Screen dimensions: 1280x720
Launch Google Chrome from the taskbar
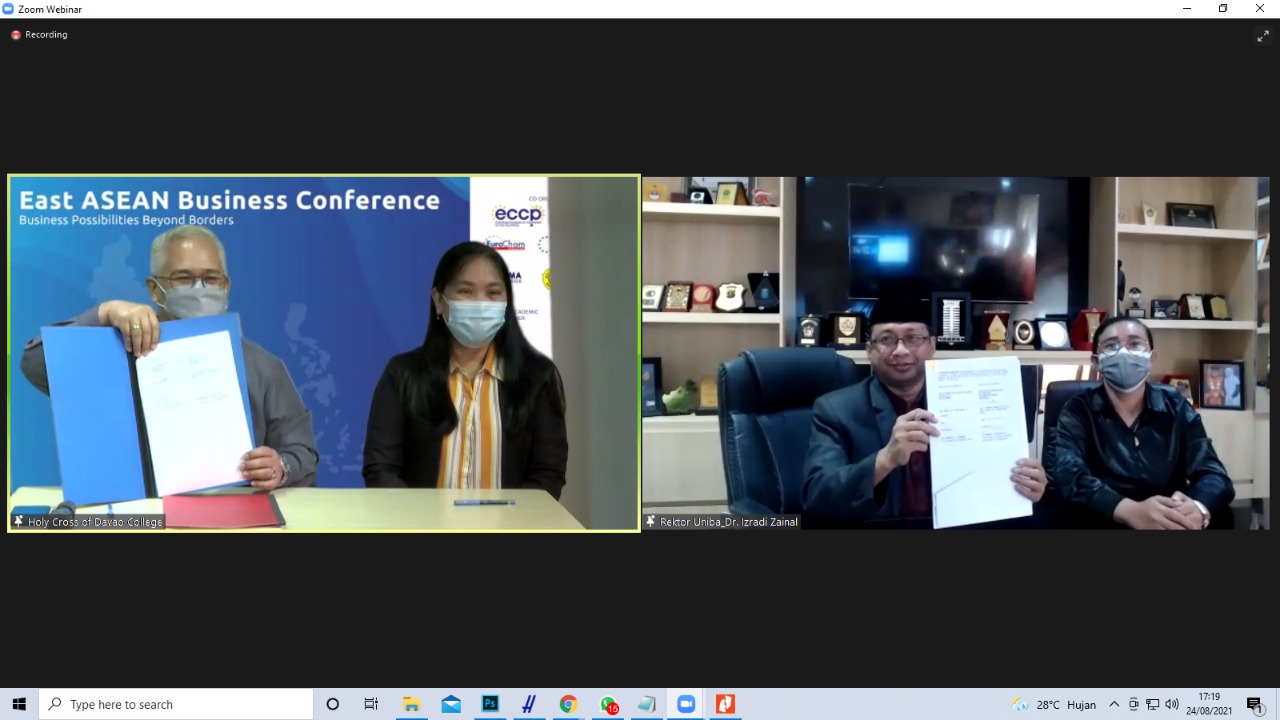click(x=568, y=704)
